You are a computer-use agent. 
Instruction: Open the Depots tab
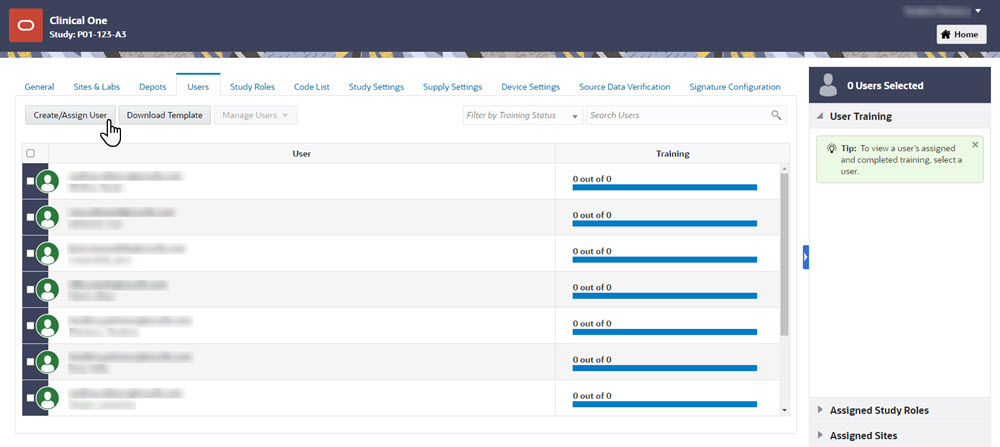(152, 87)
